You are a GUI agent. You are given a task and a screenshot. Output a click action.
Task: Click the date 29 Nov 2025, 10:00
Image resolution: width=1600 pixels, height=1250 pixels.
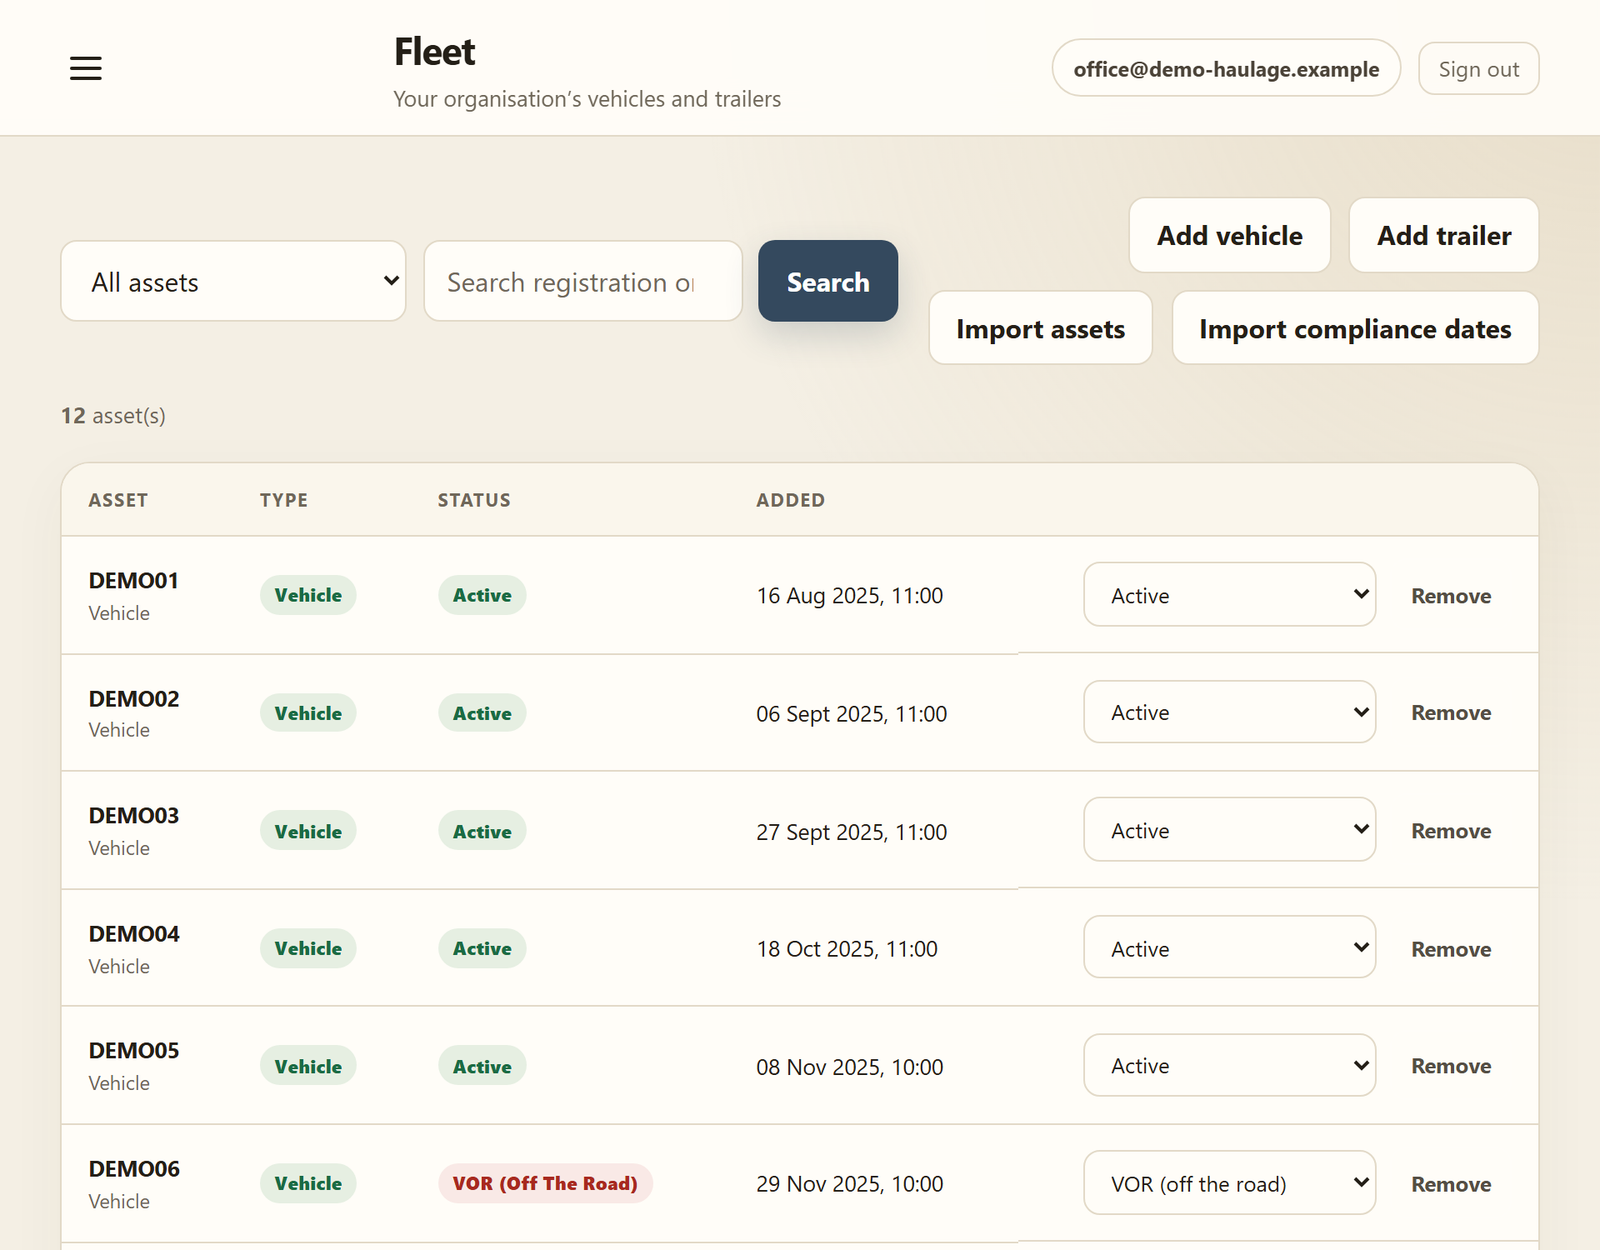[850, 1184]
